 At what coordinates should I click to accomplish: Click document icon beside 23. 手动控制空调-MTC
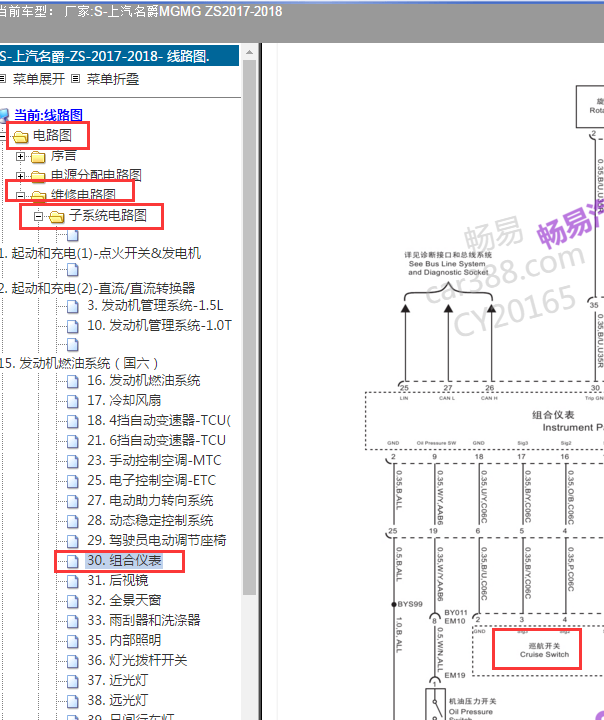tap(73, 461)
